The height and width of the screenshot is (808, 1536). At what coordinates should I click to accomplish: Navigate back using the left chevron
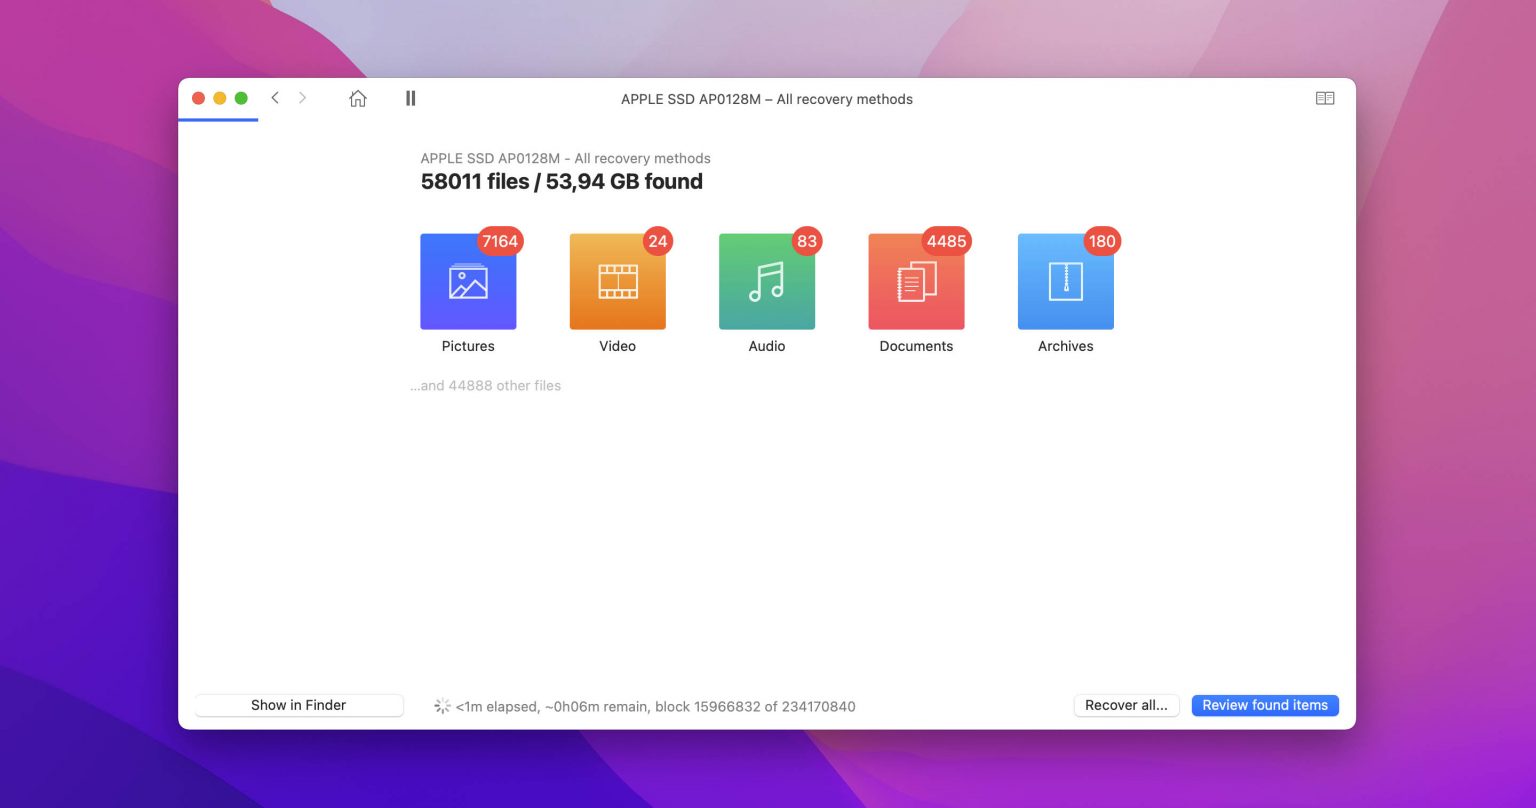tap(275, 98)
